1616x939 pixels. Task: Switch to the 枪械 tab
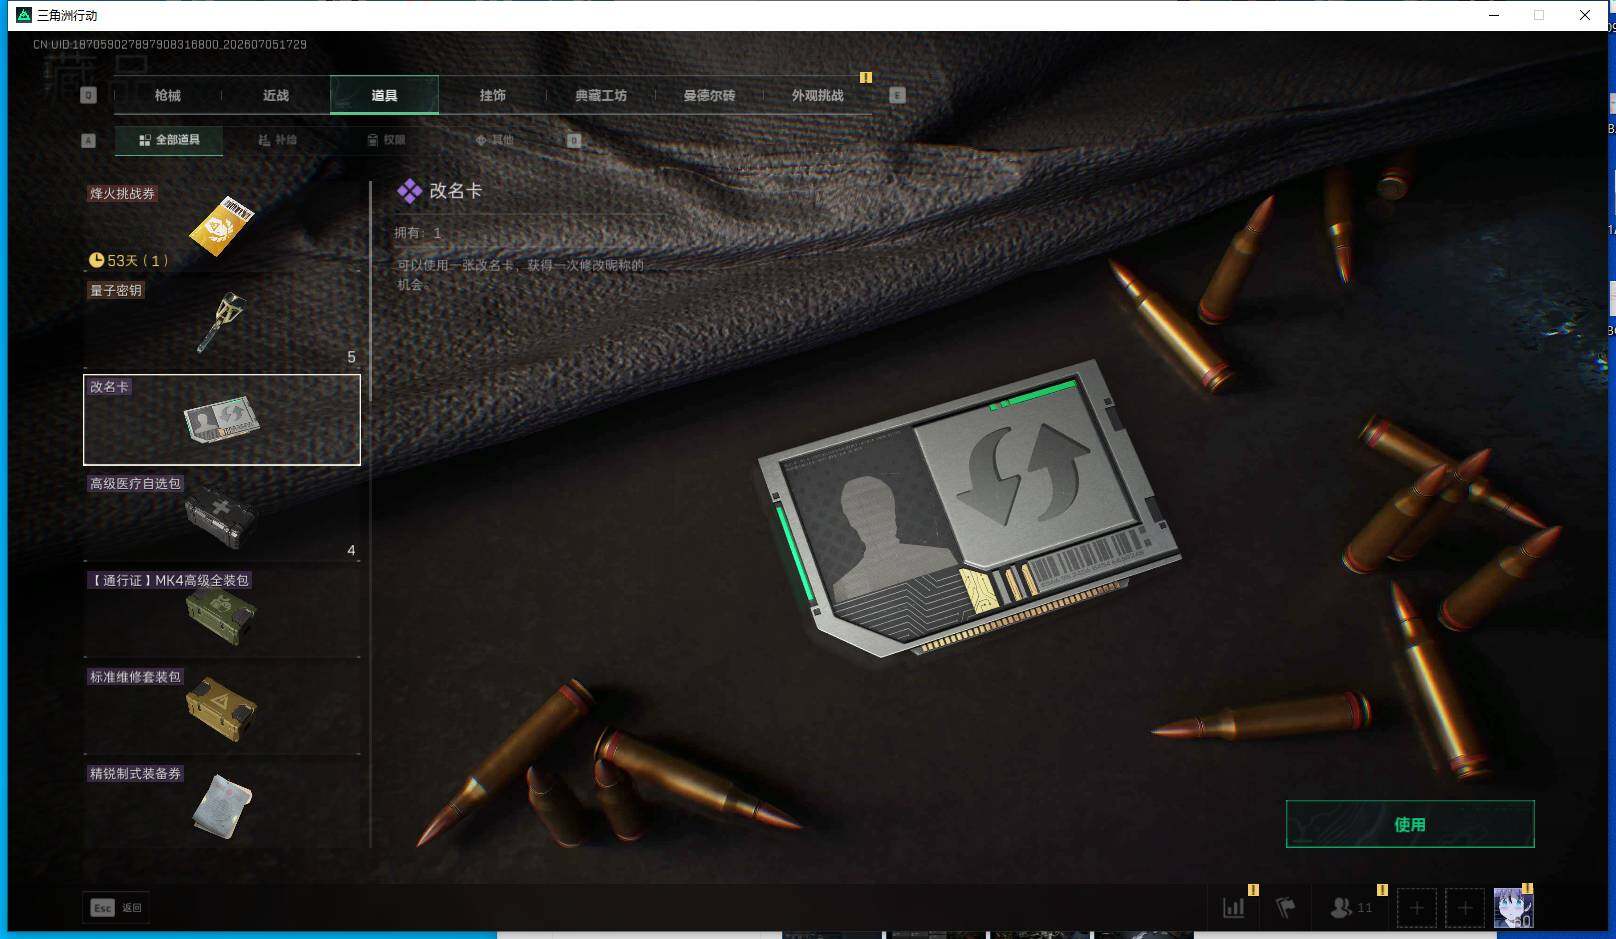click(x=168, y=95)
